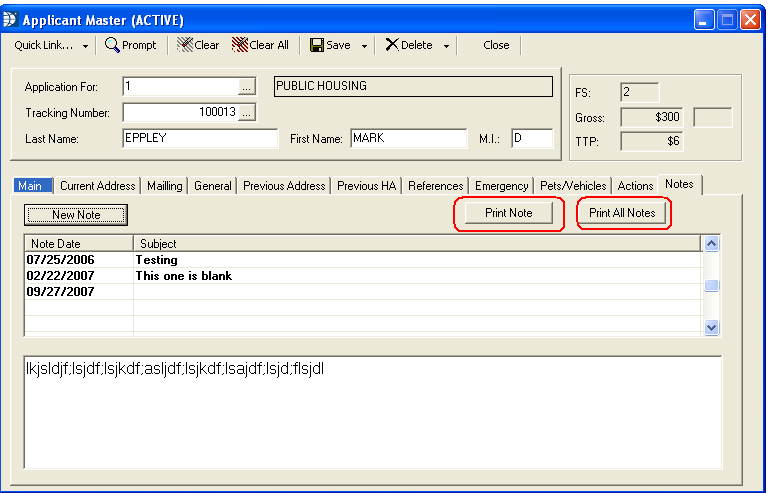768x493 pixels.
Task: Click the Delete X toolbar icon
Action: [x=392, y=45]
